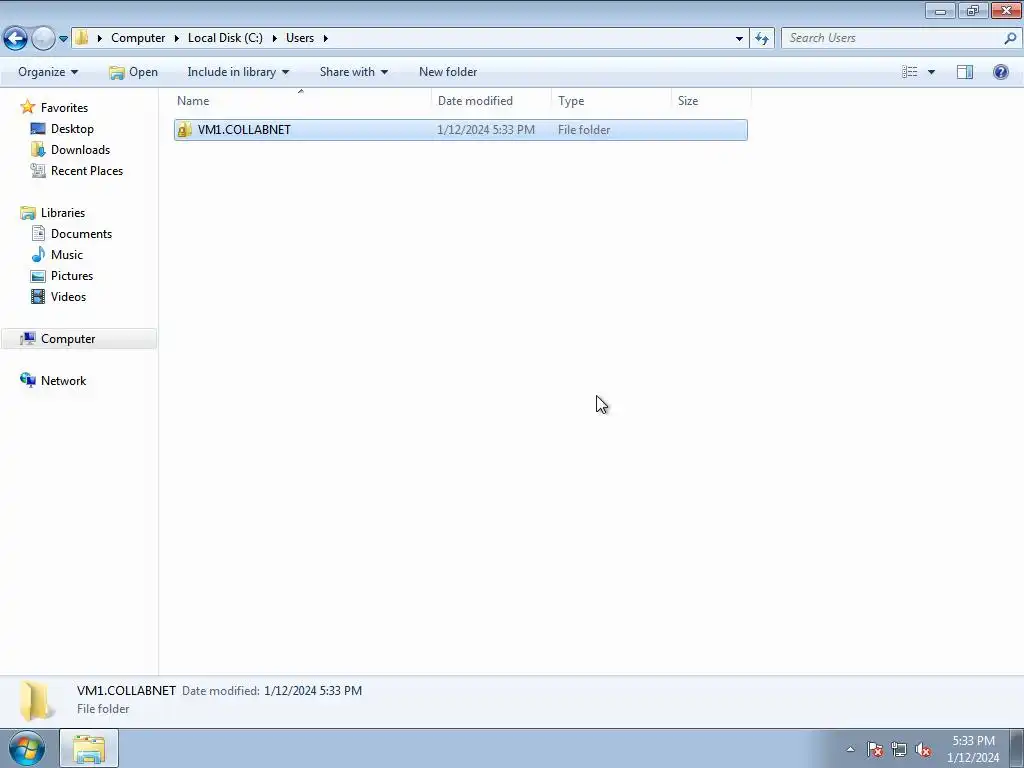This screenshot has width=1024, height=768.
Task: Select Local Disk (C:) in breadcrumb
Action: [225, 38]
